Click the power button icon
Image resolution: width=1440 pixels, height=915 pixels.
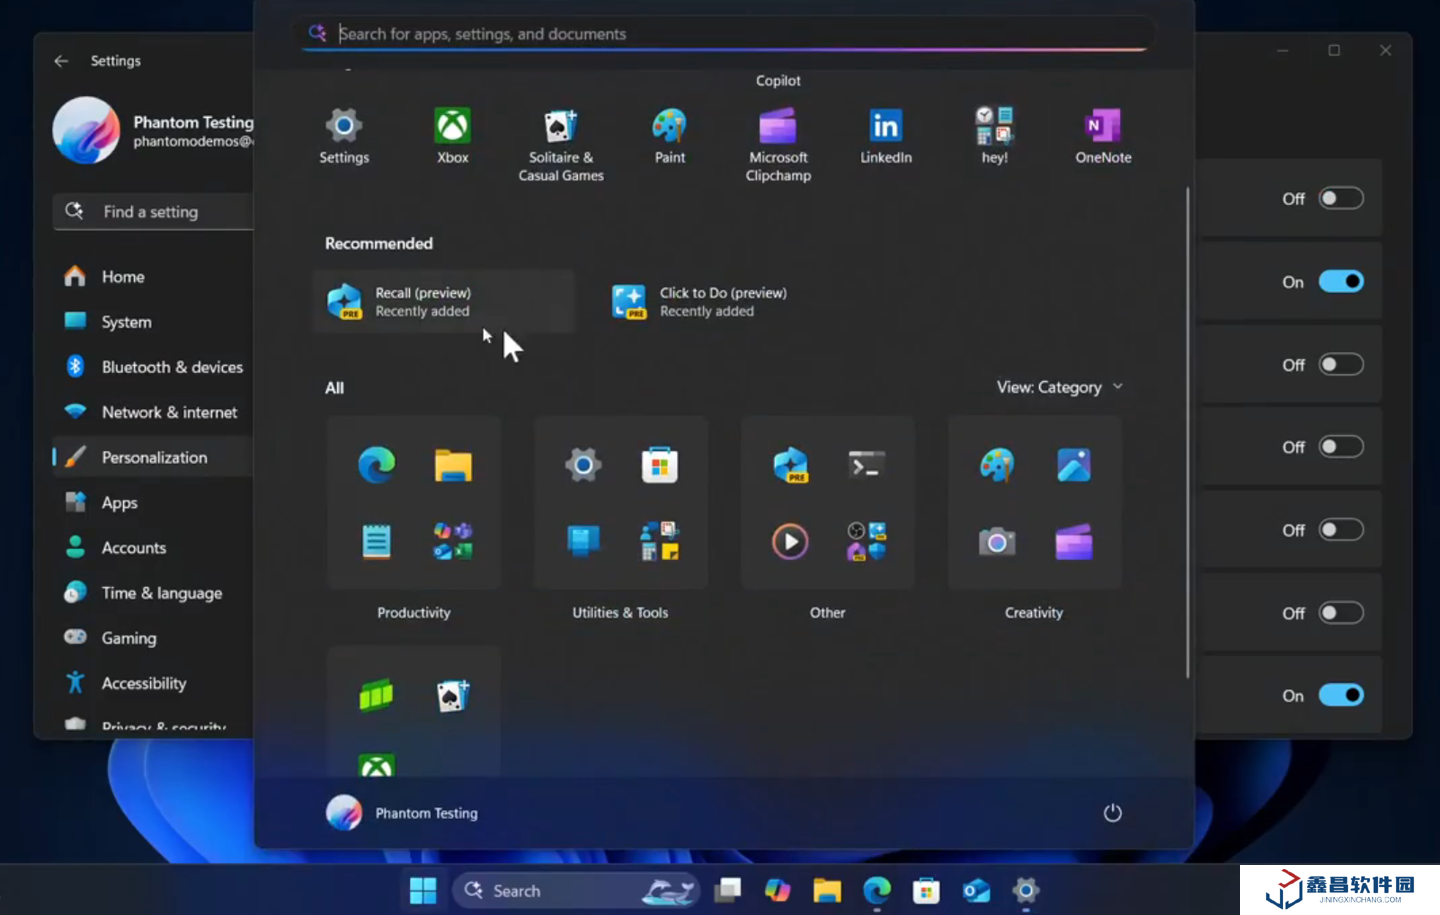coord(1112,813)
